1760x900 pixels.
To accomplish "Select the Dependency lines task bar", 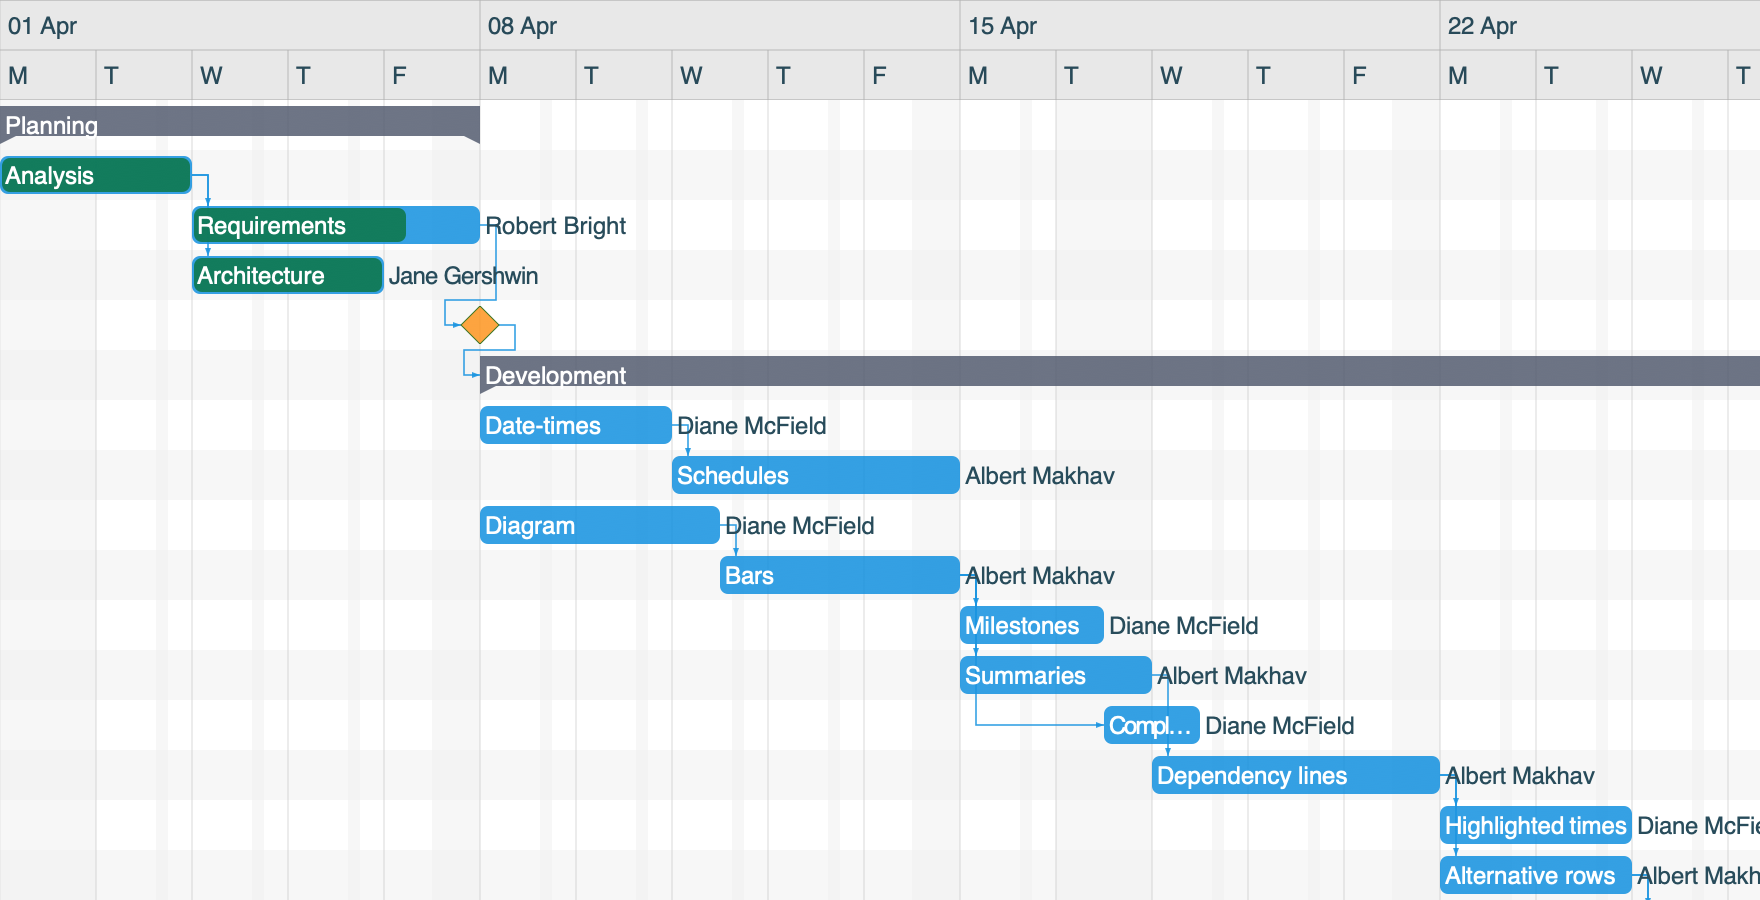I will [1294, 775].
